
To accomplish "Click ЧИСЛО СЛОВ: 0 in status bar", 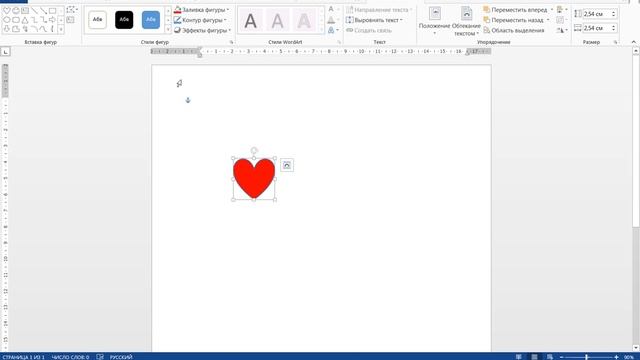I will (70, 357).
